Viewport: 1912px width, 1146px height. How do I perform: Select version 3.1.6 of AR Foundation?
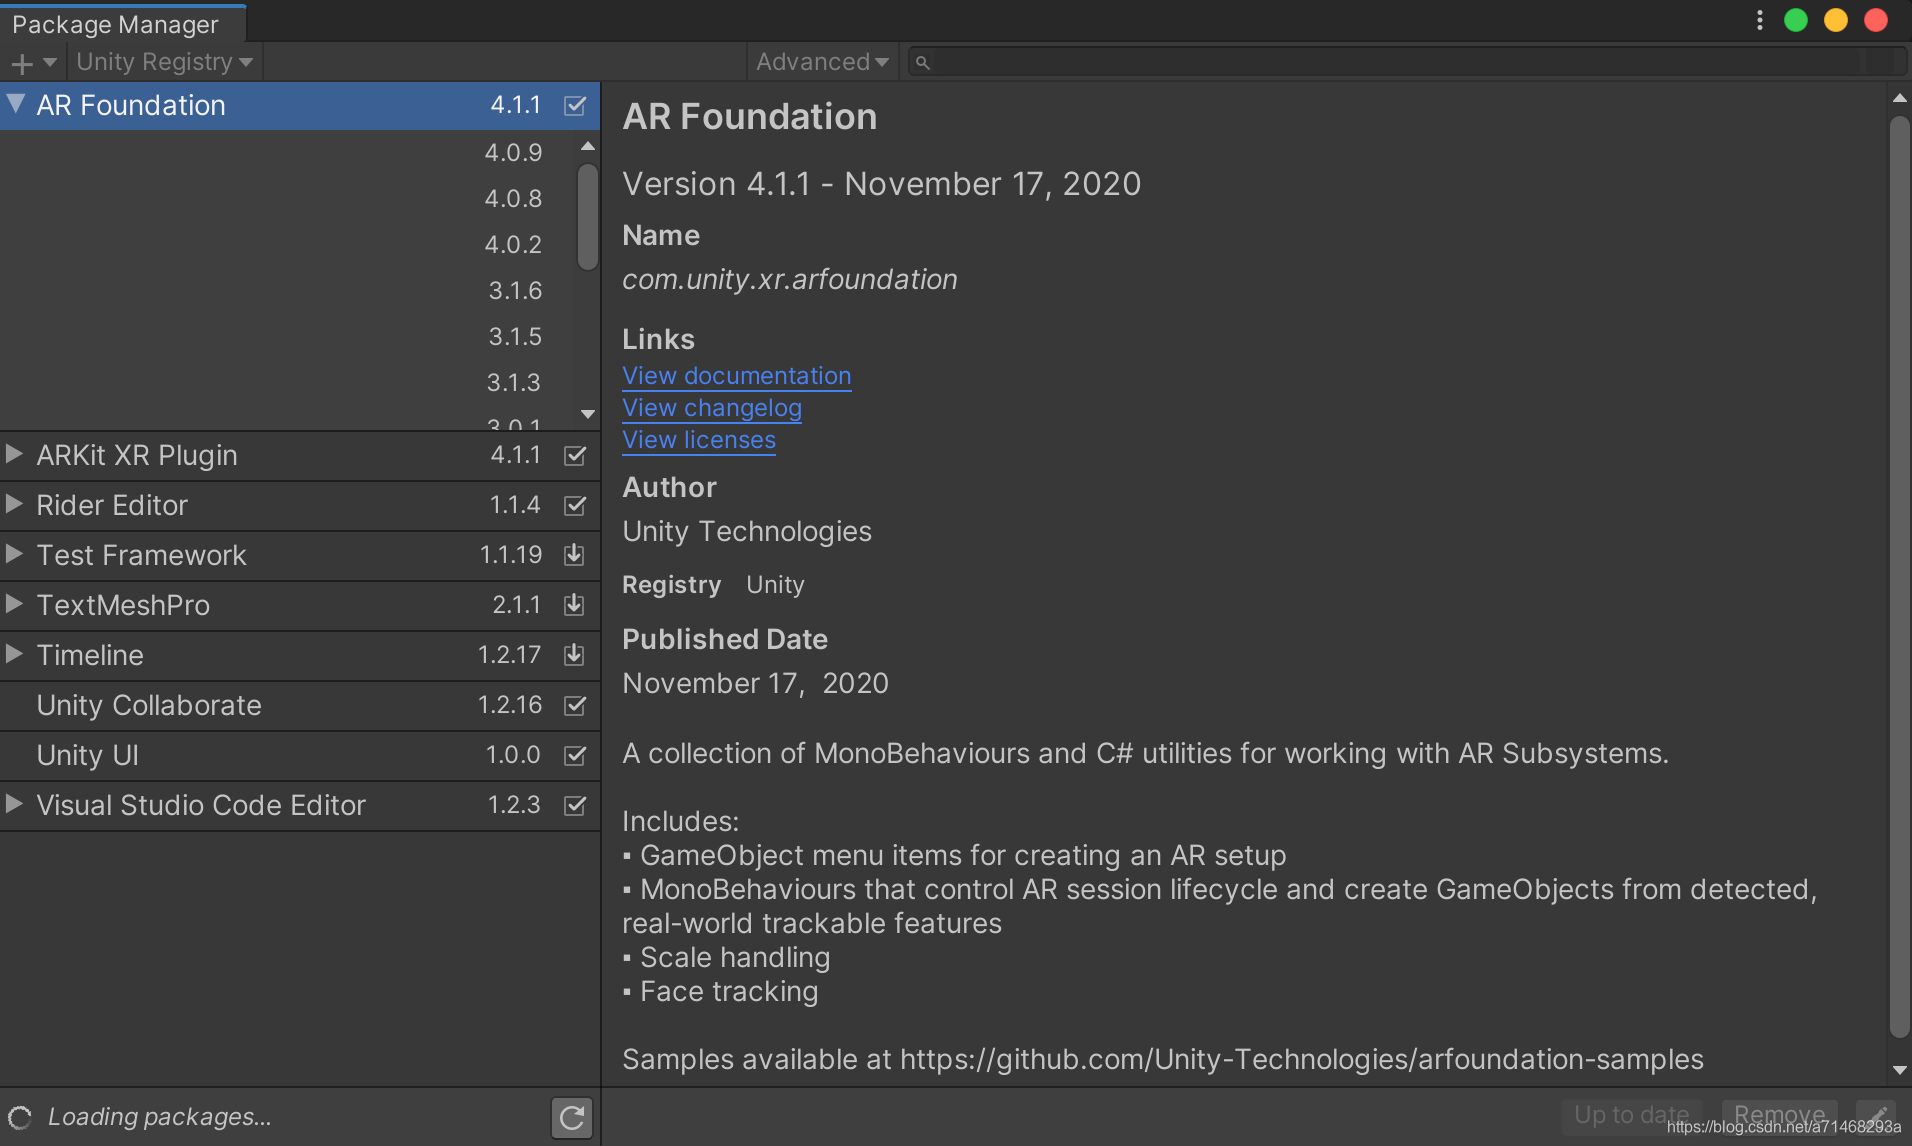tap(514, 290)
